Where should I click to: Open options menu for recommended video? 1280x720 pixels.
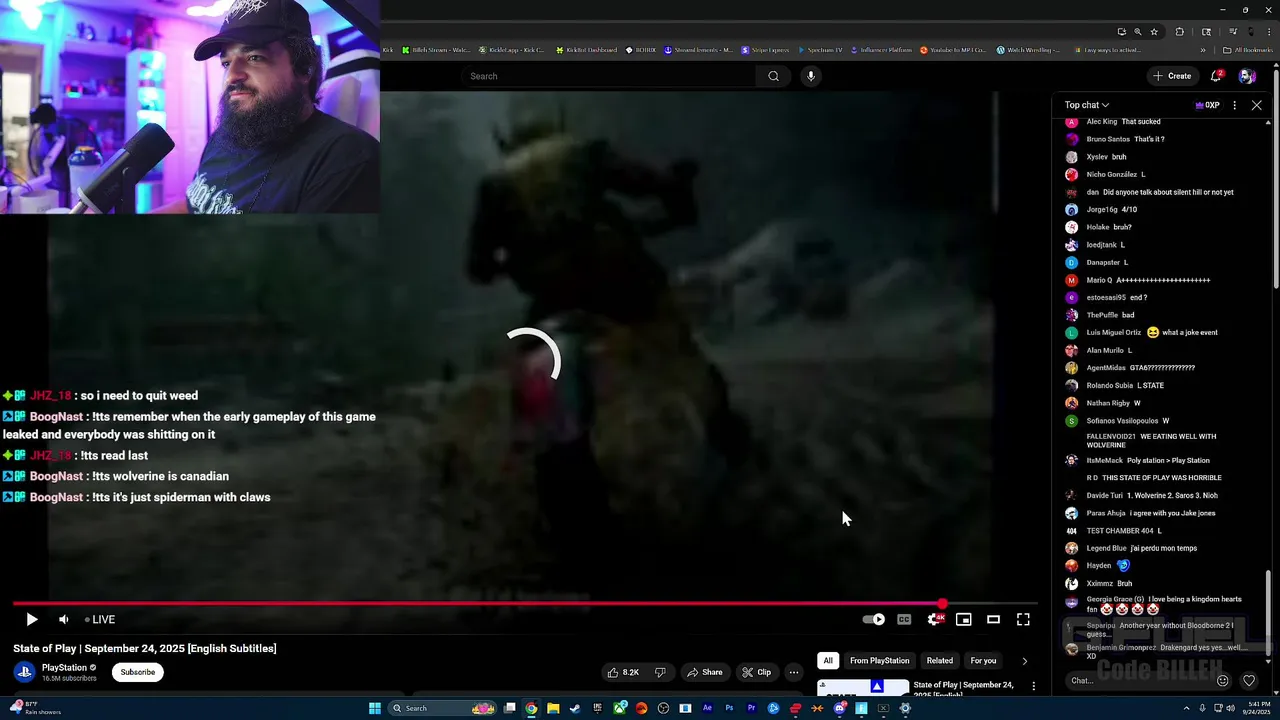click(x=1033, y=686)
